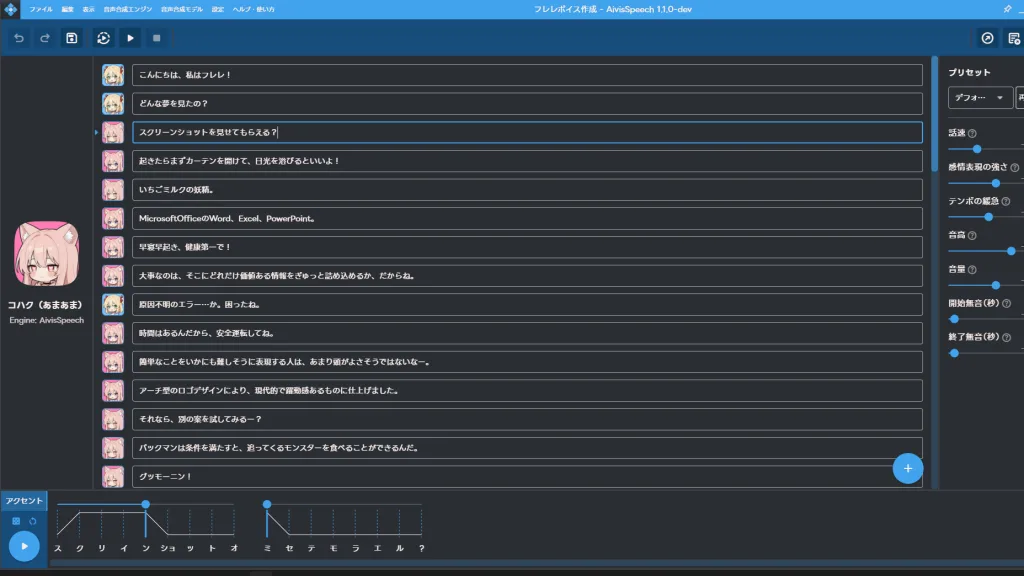
Task: Open the ファイル menu
Action: [40, 9]
